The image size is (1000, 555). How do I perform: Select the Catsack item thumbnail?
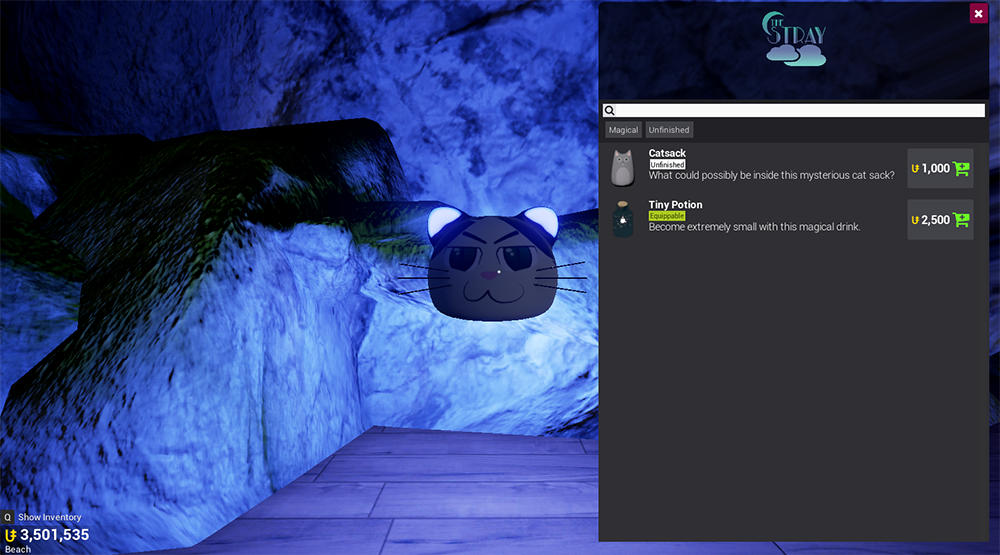(x=622, y=168)
